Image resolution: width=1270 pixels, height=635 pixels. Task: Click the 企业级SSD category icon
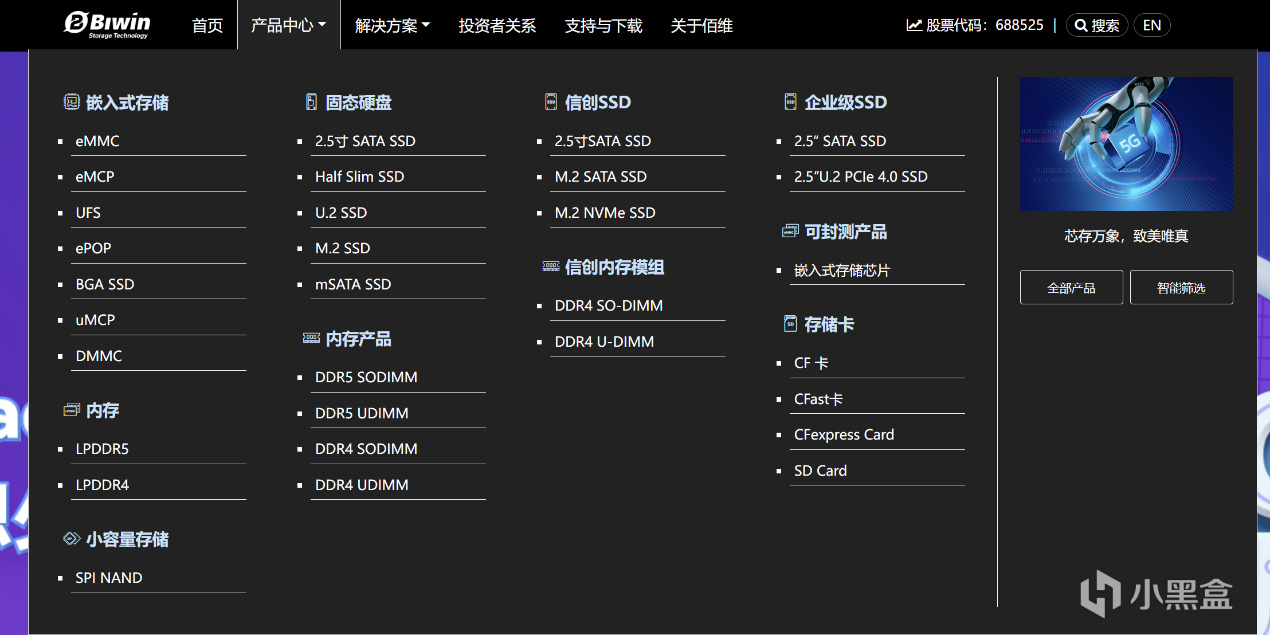point(790,102)
